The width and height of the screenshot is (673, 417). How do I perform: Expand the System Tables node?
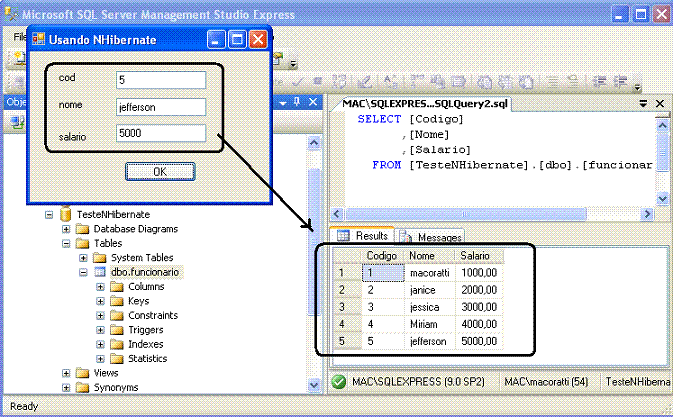[x=83, y=258]
